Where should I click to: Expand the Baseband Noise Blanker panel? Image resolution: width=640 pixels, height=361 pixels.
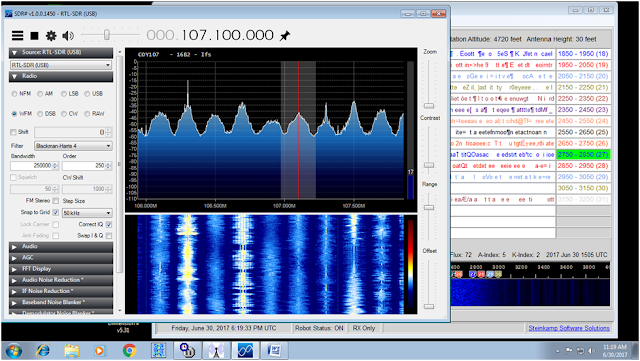(x=61, y=302)
